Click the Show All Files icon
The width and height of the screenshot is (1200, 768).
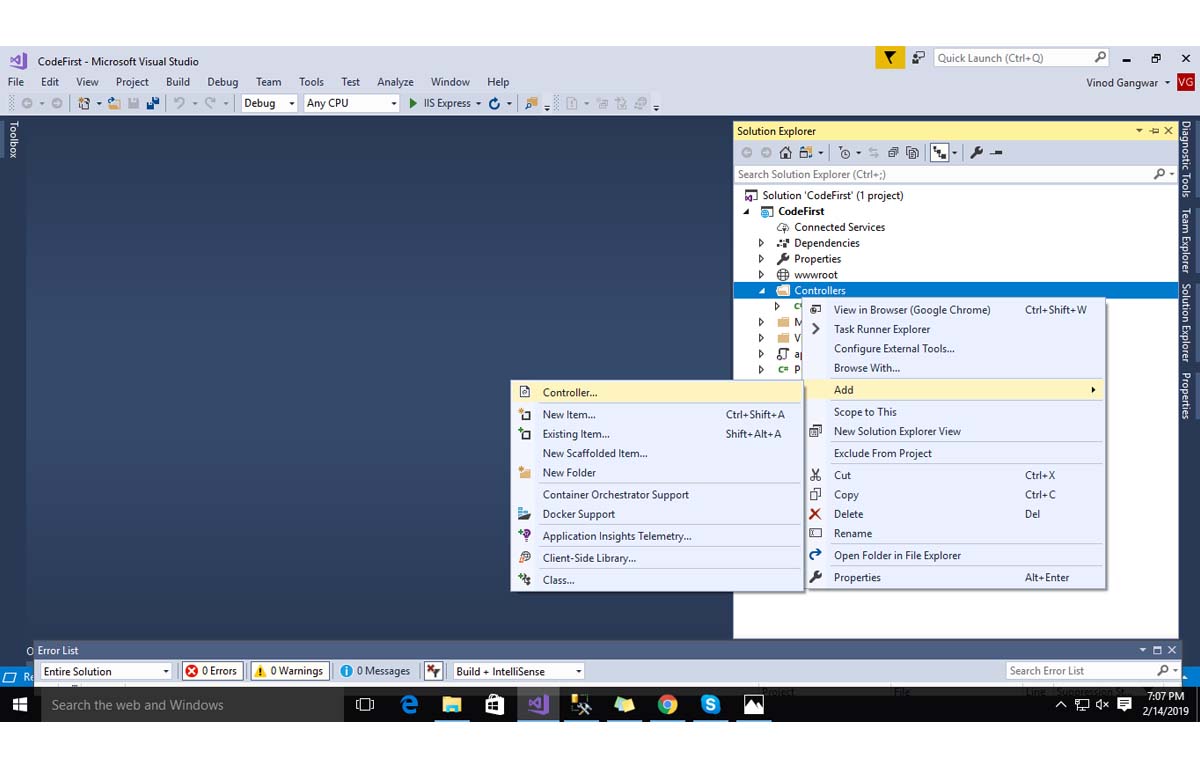pos(912,153)
